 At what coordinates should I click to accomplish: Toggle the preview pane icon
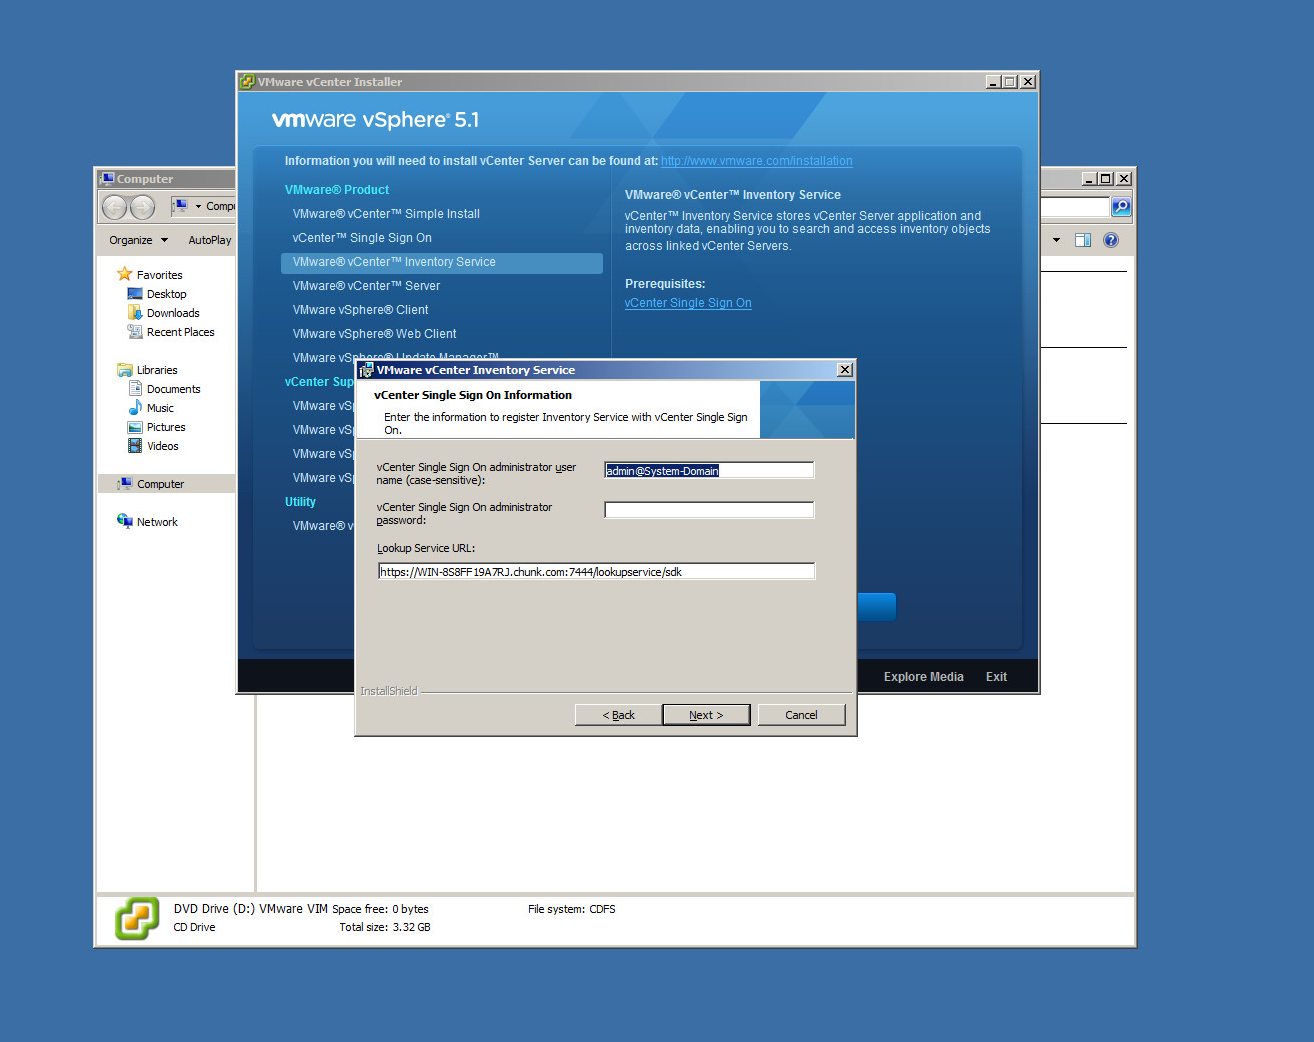pos(1083,240)
